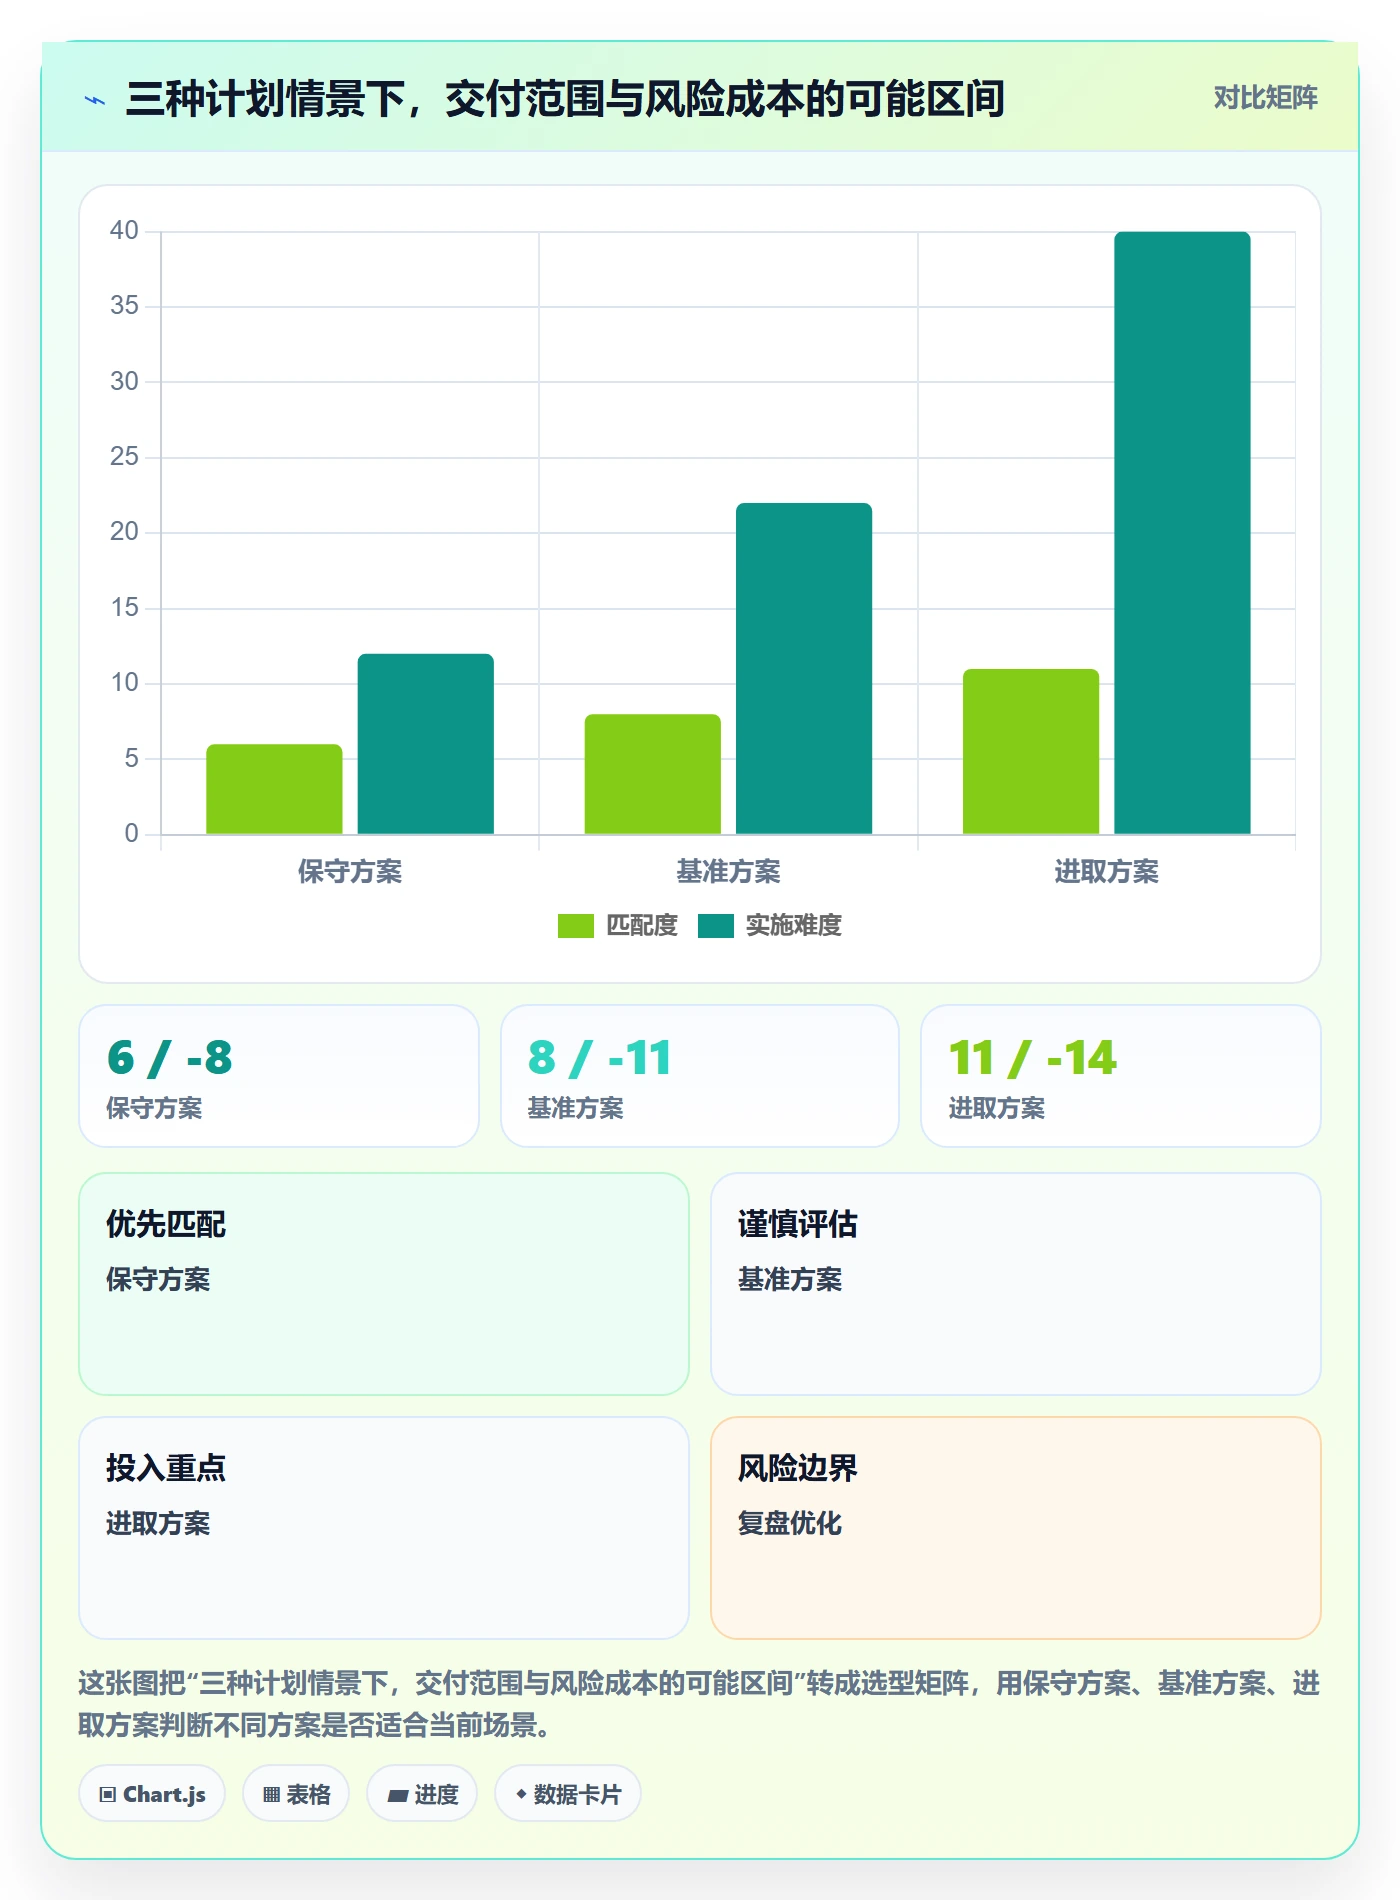Click the bar icon in 进度 chip

[398, 1796]
